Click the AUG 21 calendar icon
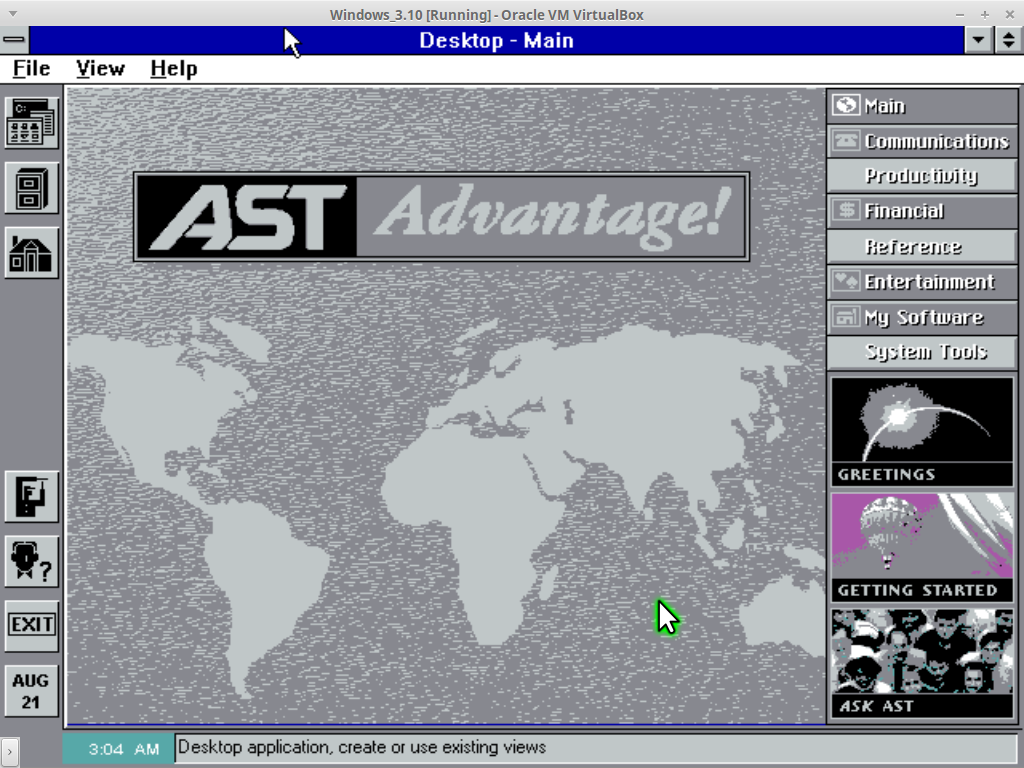 [x=31, y=691]
